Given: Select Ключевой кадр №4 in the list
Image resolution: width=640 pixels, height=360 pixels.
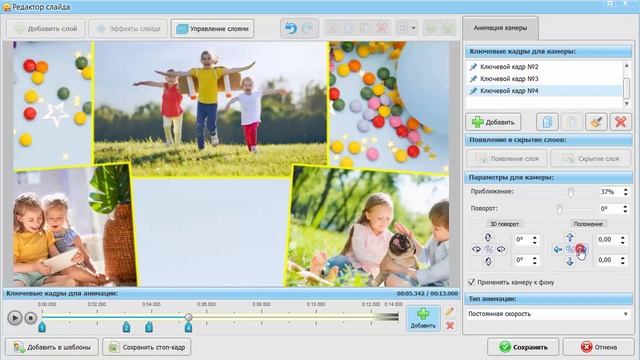Looking at the screenshot, I should tap(544, 91).
